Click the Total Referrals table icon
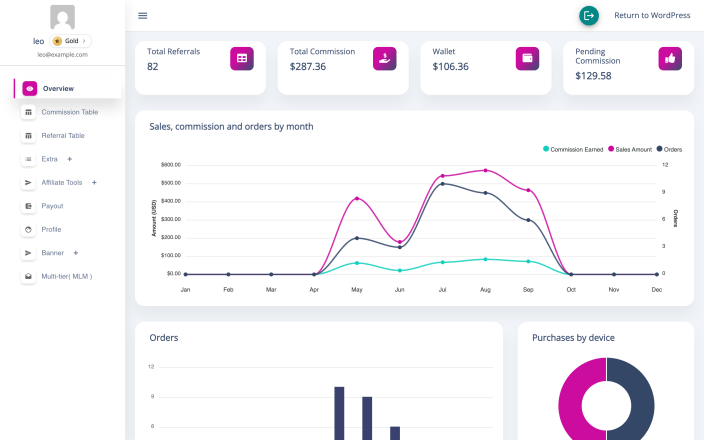This screenshot has width=704, height=440. pyautogui.click(x=242, y=59)
